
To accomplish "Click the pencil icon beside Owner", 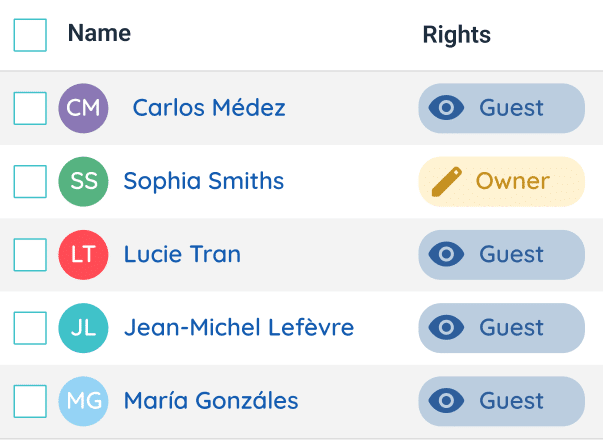I will [446, 181].
